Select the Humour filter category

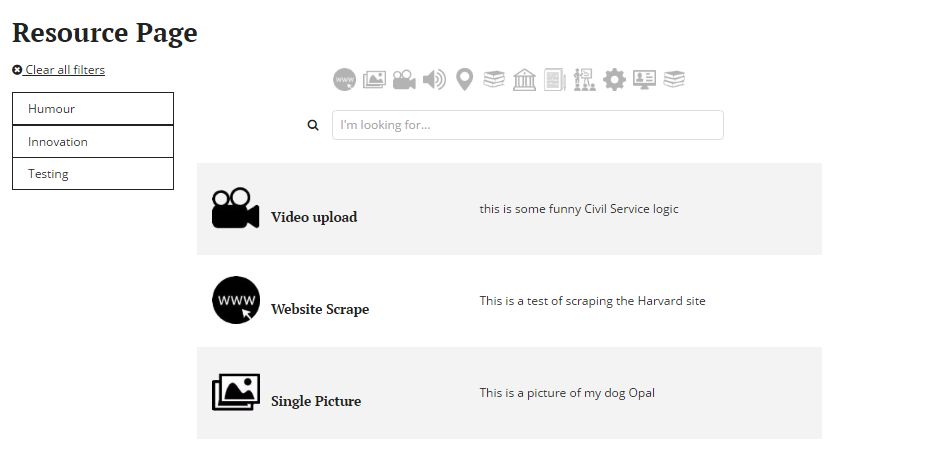[93, 109]
